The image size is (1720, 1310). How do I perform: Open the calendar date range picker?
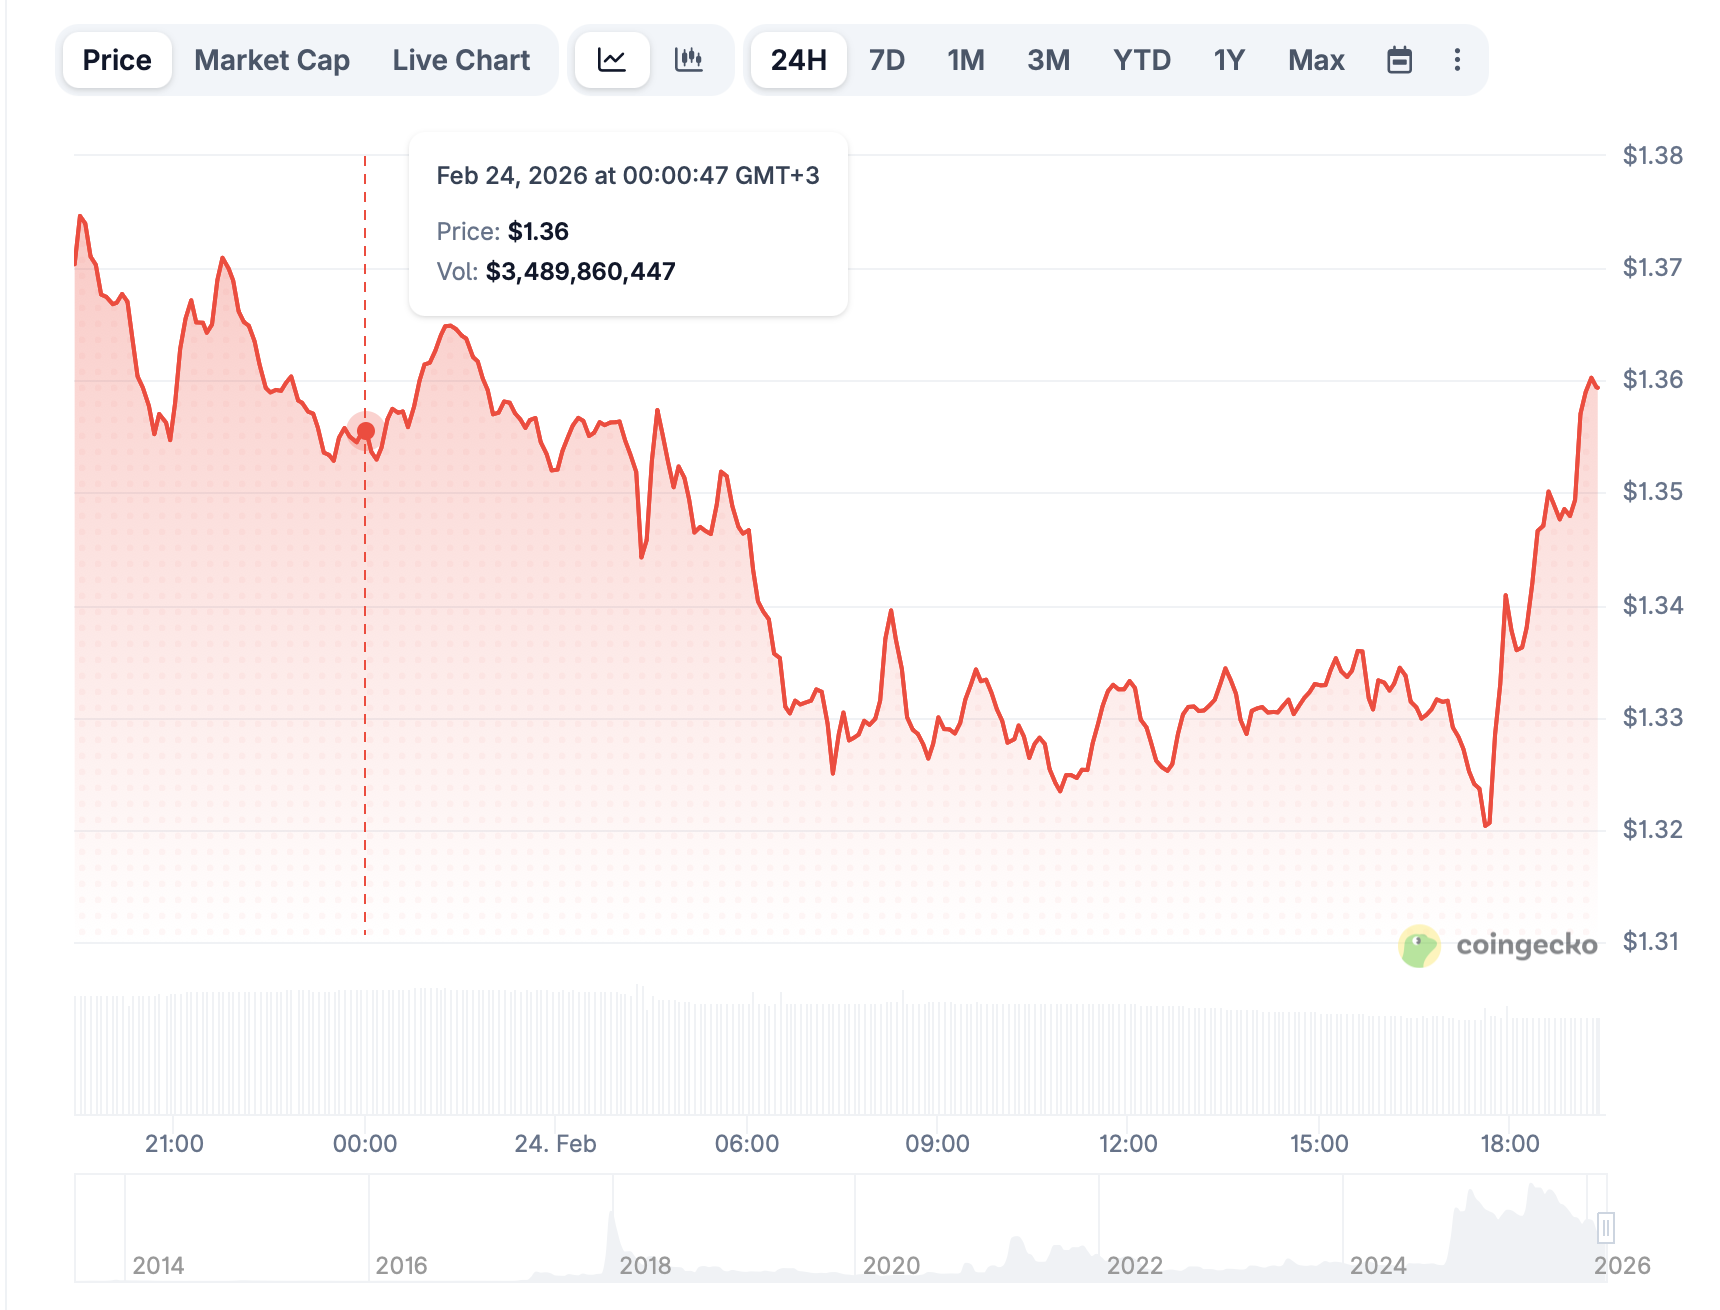click(1399, 60)
